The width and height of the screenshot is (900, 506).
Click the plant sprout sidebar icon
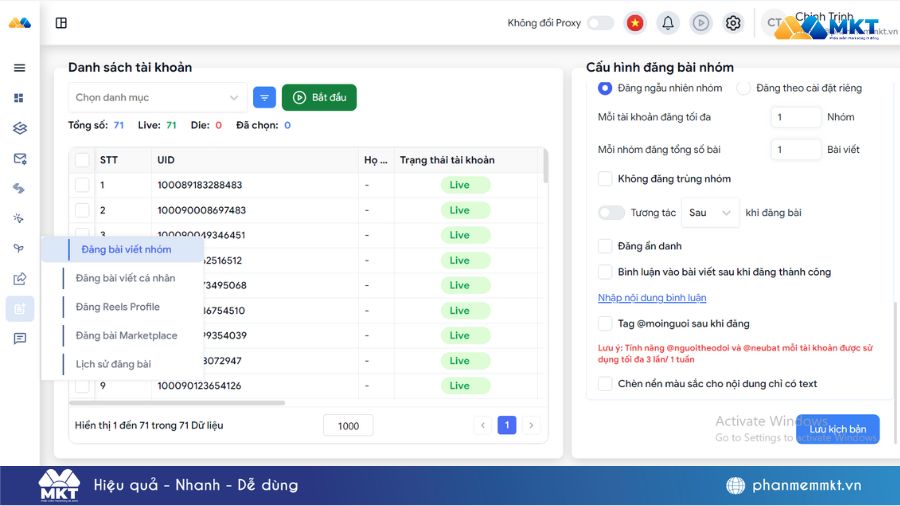click(19, 248)
